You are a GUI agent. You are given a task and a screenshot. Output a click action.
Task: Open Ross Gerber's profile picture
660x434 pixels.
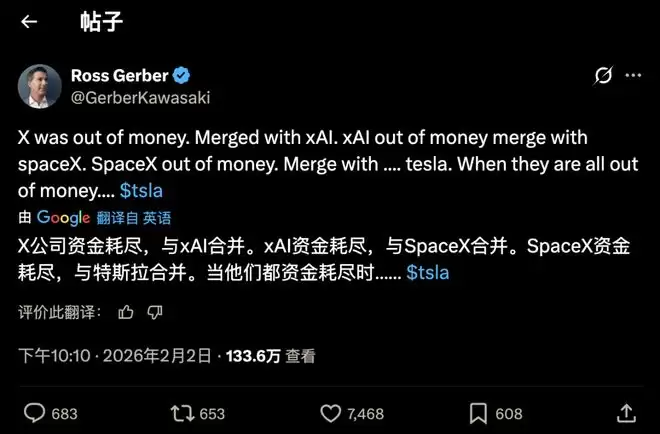point(40,86)
